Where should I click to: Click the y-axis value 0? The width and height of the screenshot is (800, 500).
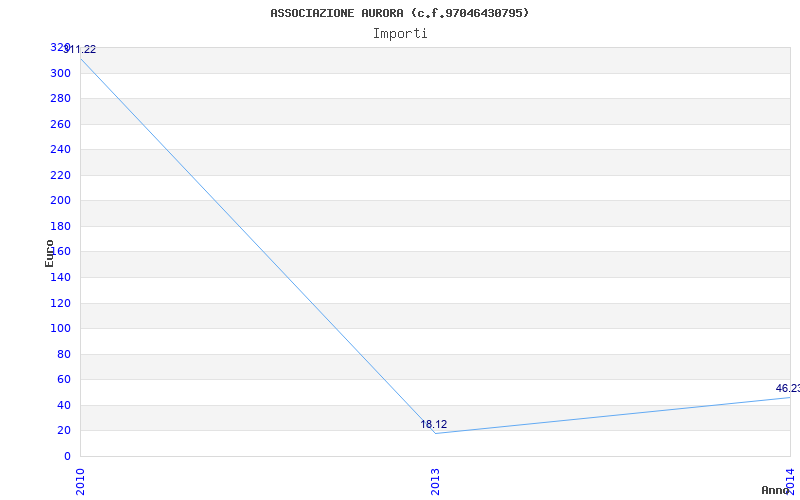coord(67,457)
